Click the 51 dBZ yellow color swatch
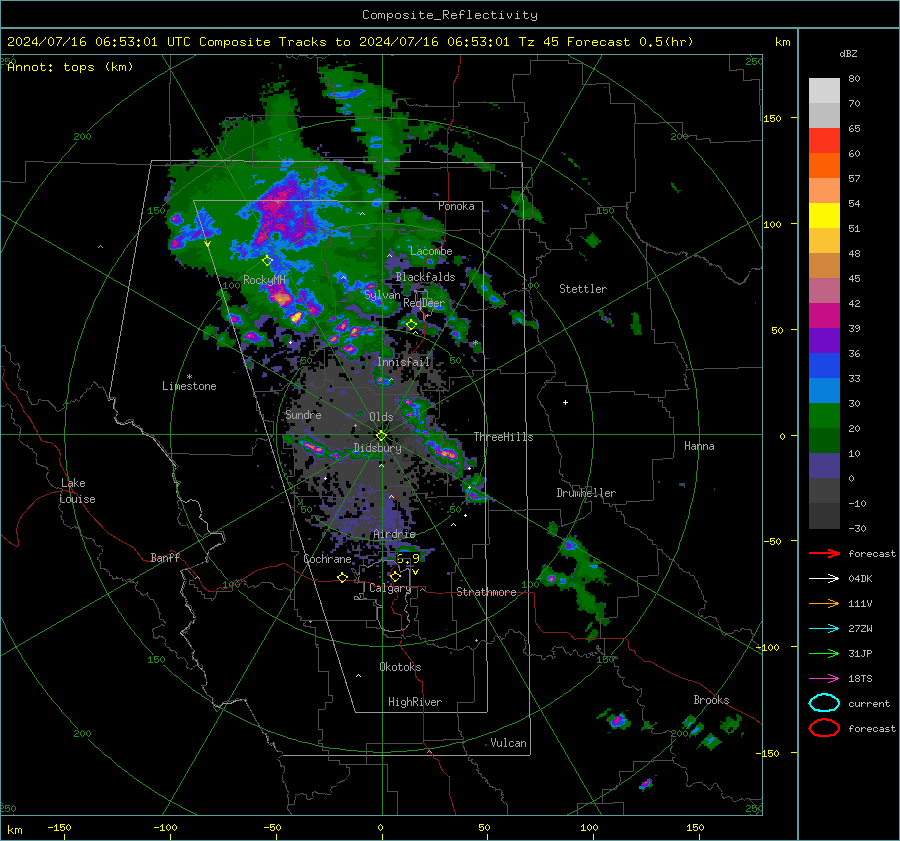The height and width of the screenshot is (841, 900). tap(824, 215)
